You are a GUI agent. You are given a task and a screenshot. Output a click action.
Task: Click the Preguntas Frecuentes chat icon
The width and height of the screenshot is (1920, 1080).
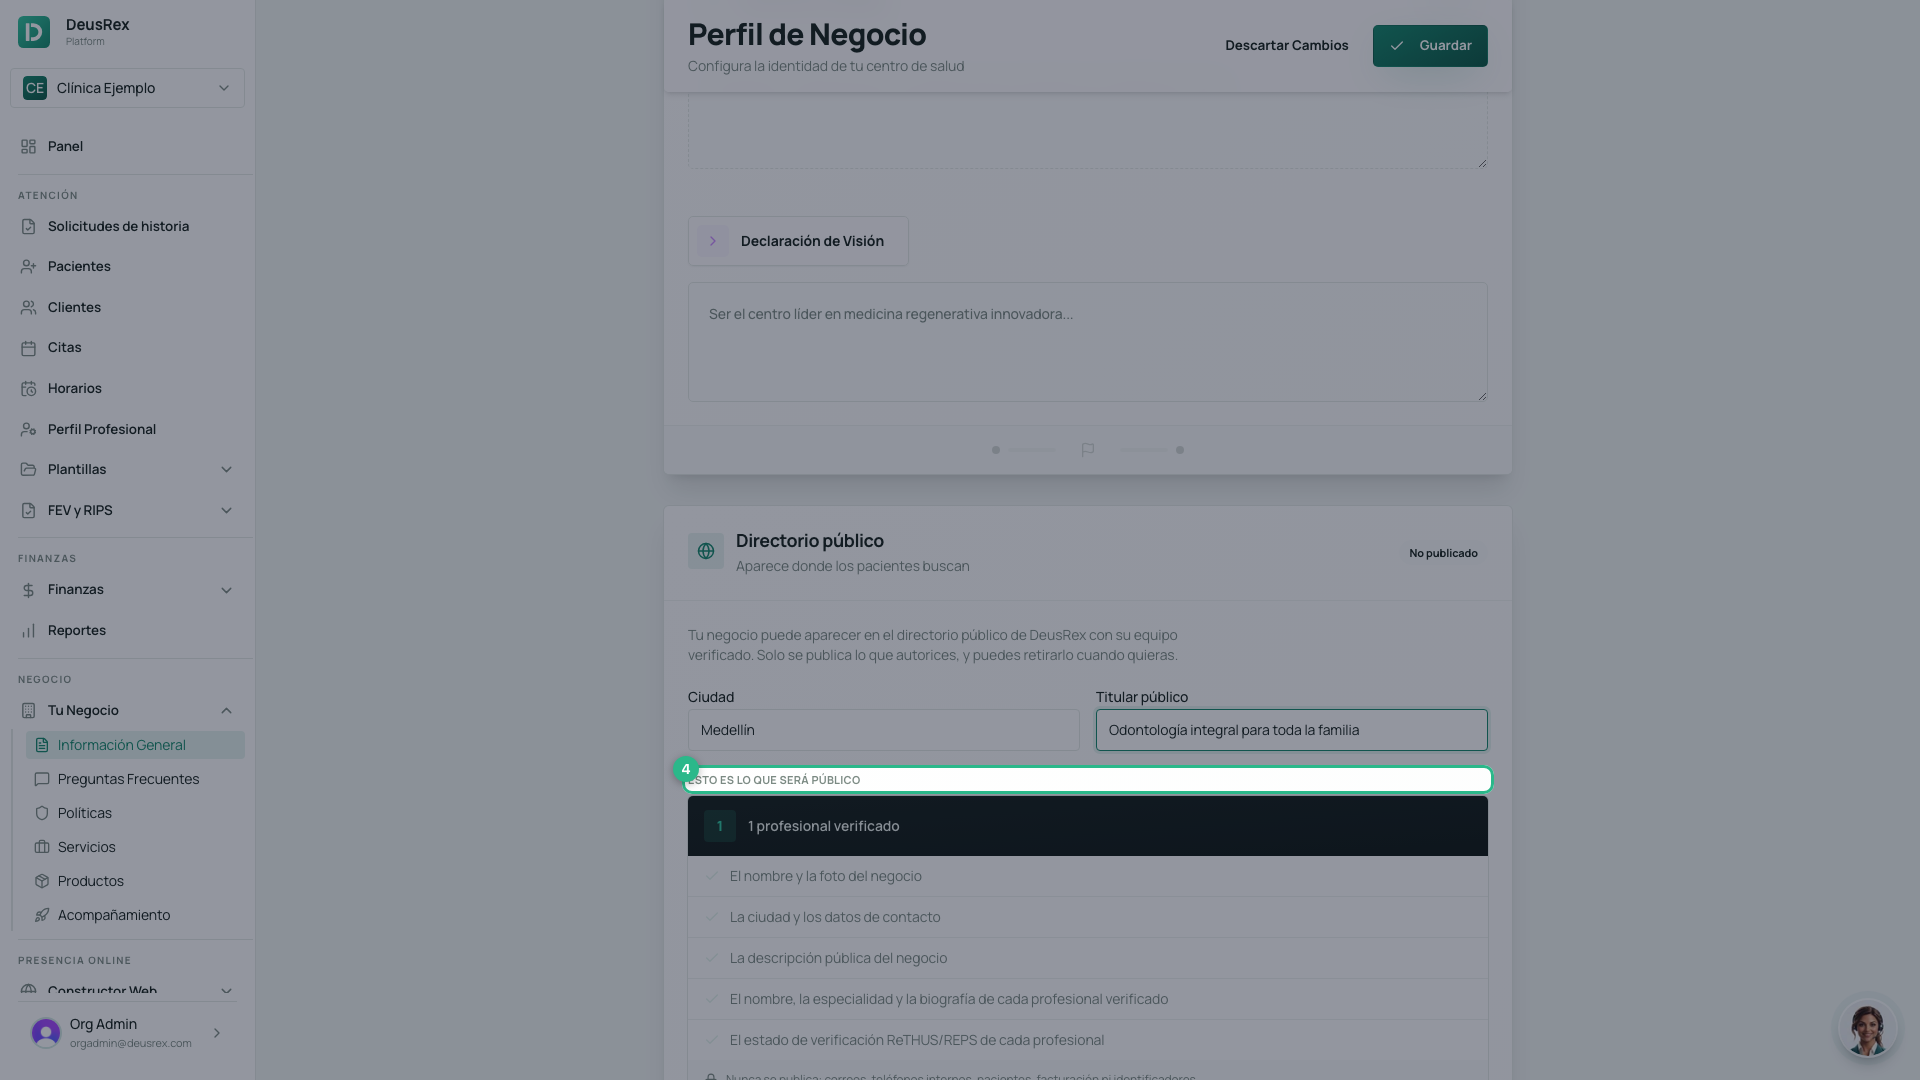click(x=42, y=779)
